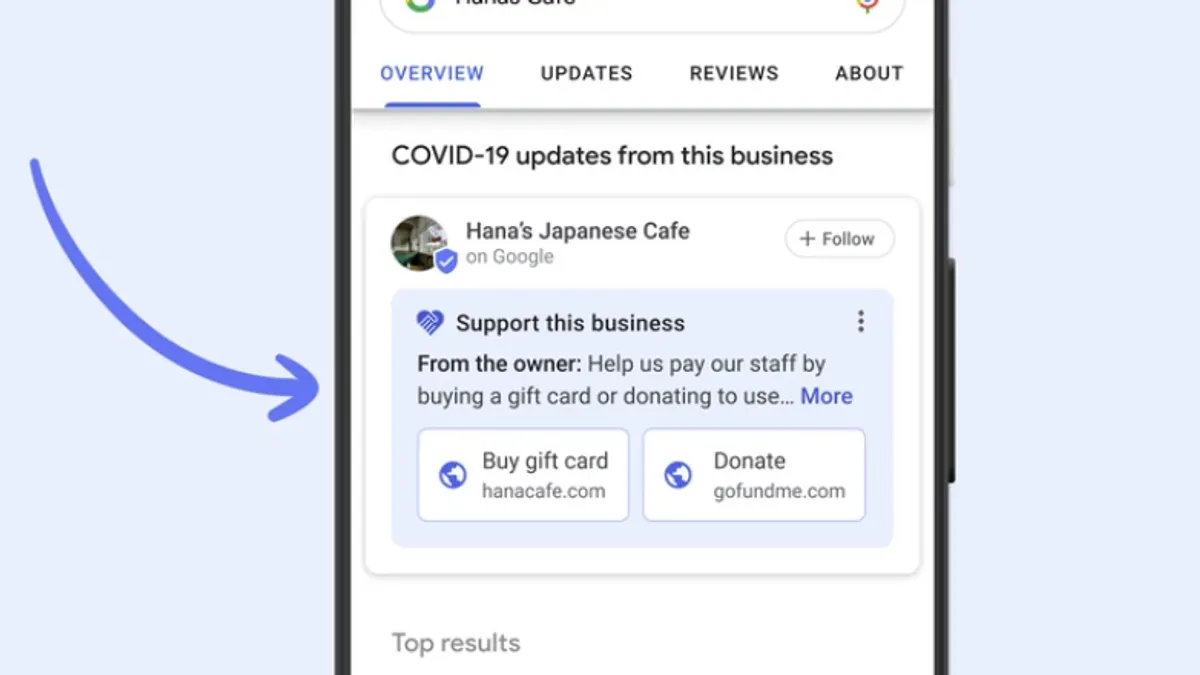Open the three-dot options menu

[860, 321]
